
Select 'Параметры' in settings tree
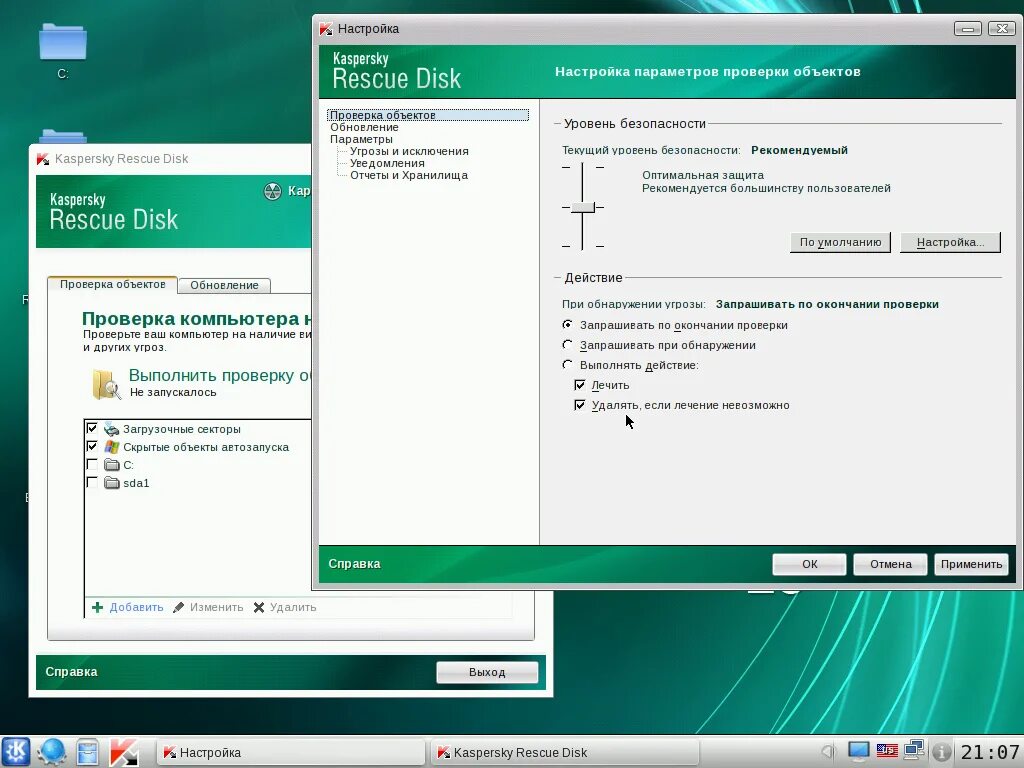coord(361,139)
